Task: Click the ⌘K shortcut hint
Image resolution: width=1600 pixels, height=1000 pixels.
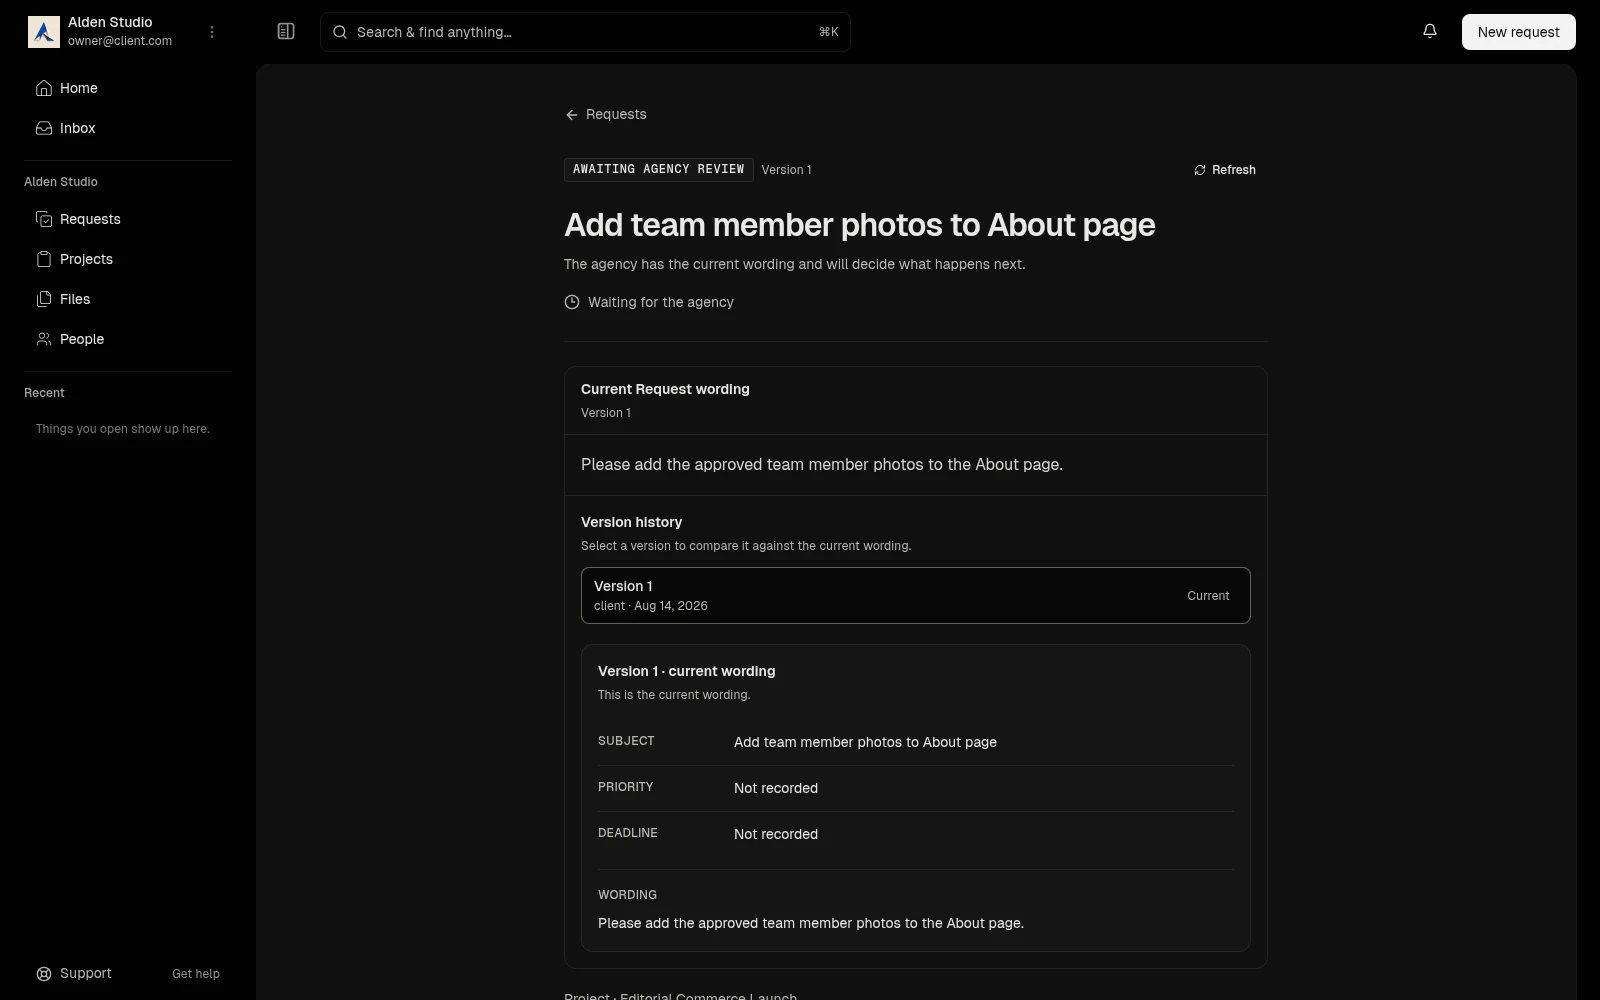Action: [829, 32]
